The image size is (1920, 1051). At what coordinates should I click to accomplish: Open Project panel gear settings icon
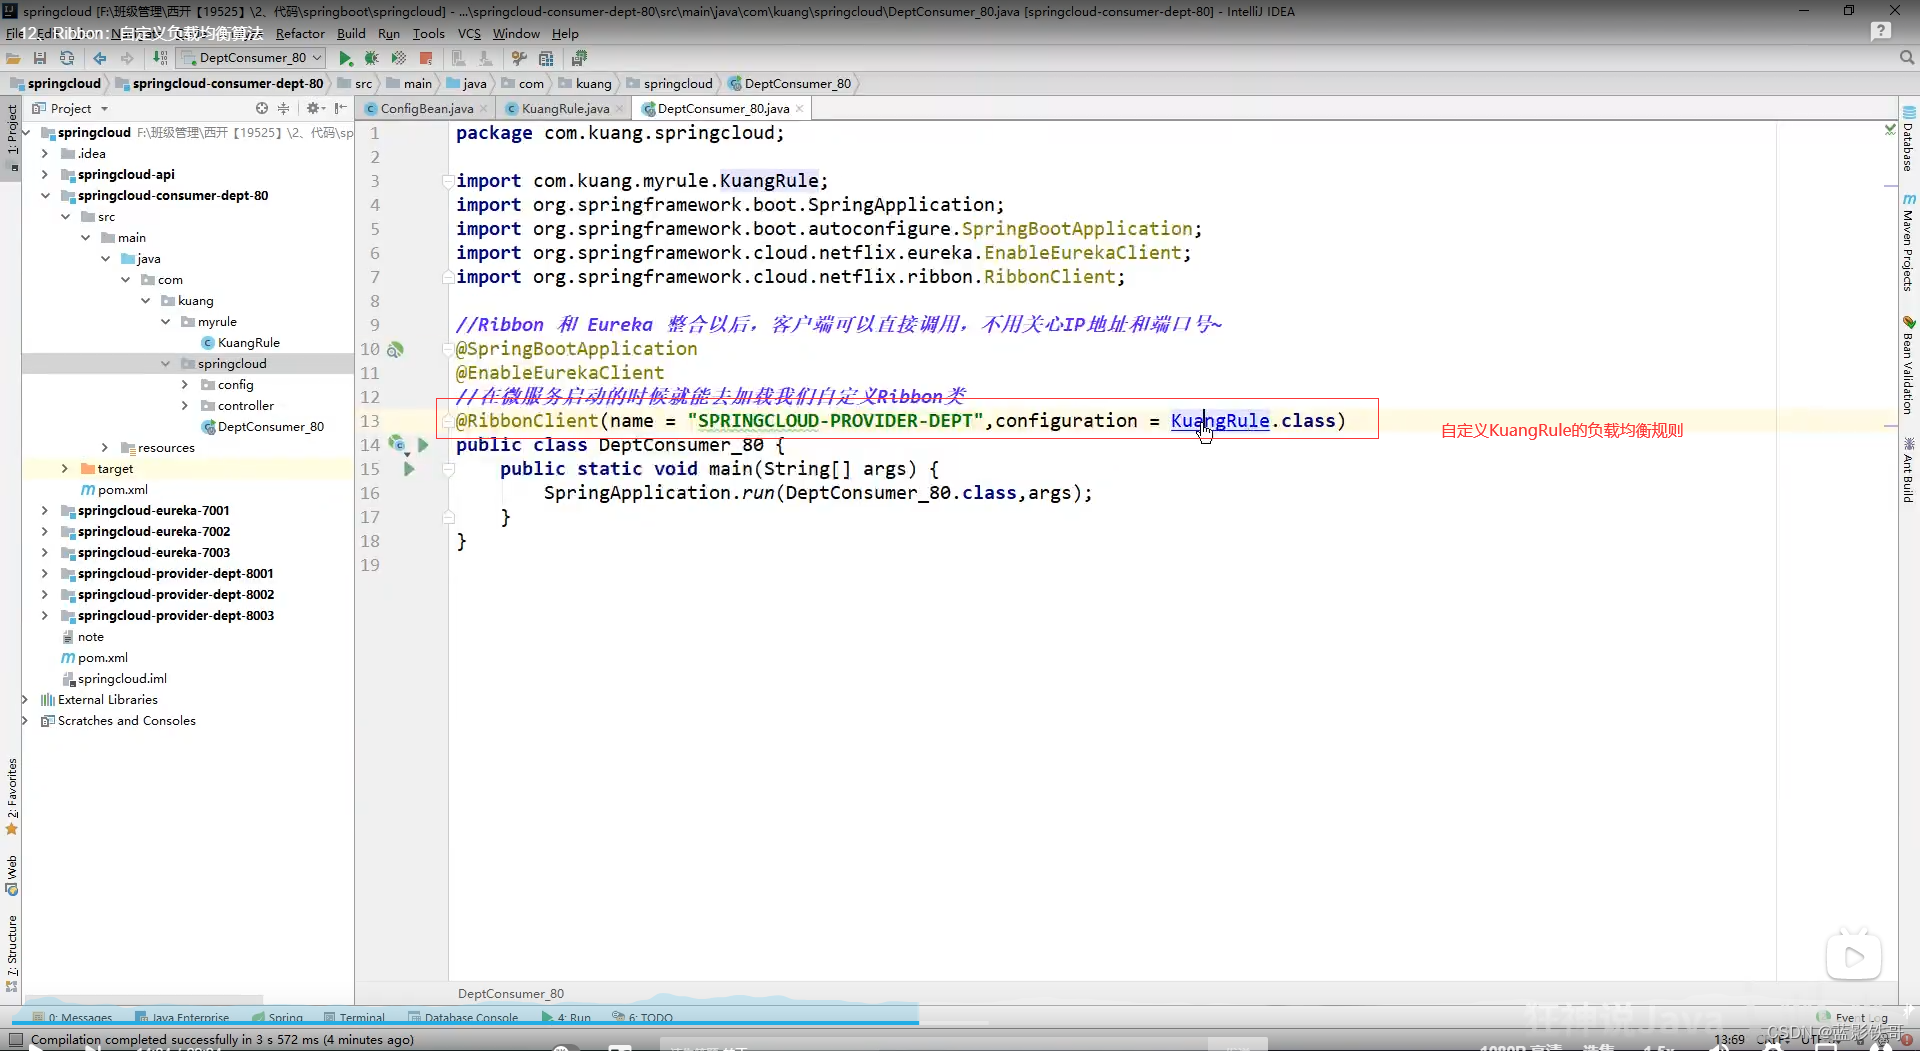315,108
